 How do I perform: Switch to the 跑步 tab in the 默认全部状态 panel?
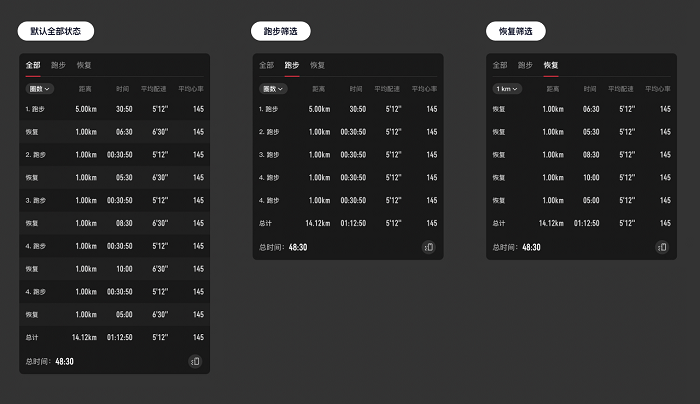coord(58,65)
